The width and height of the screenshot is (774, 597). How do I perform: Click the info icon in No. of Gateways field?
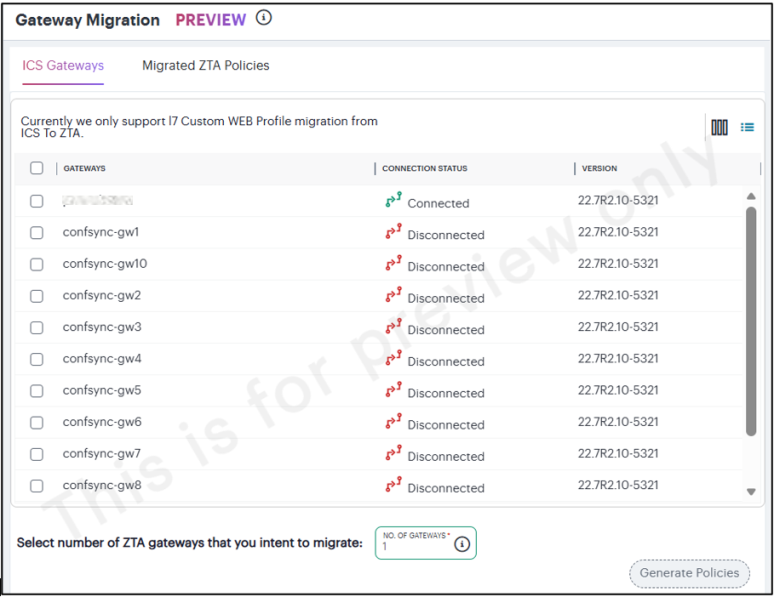[462, 544]
